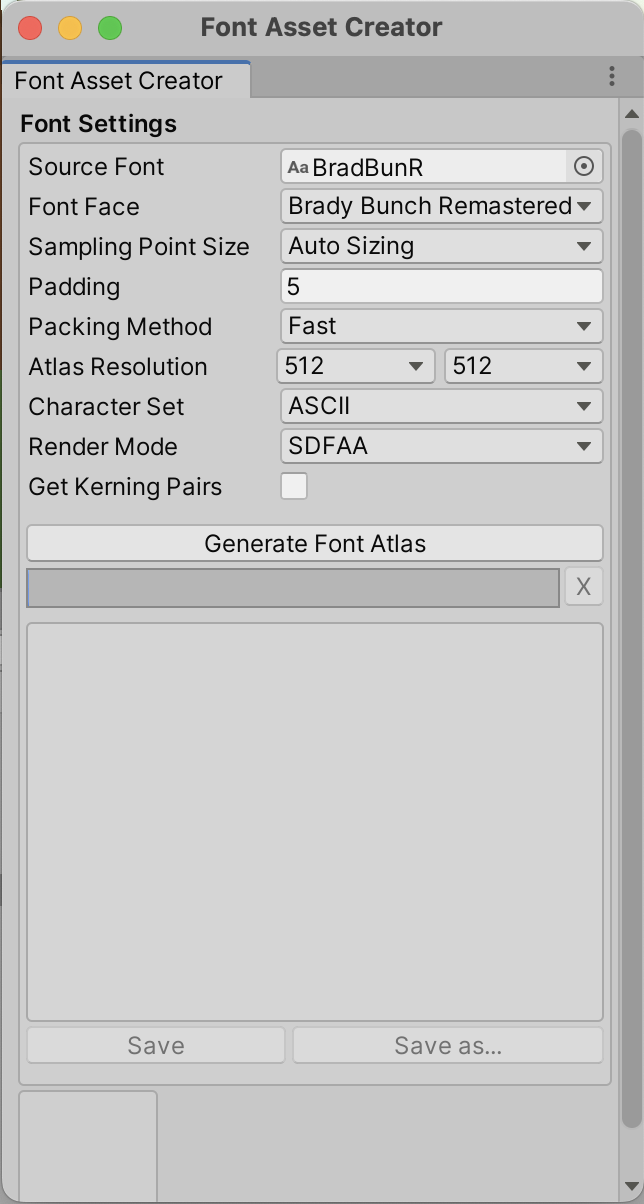Open Atlas Resolution width dropdown
Viewport: 644px width, 1204px height.
(355, 366)
